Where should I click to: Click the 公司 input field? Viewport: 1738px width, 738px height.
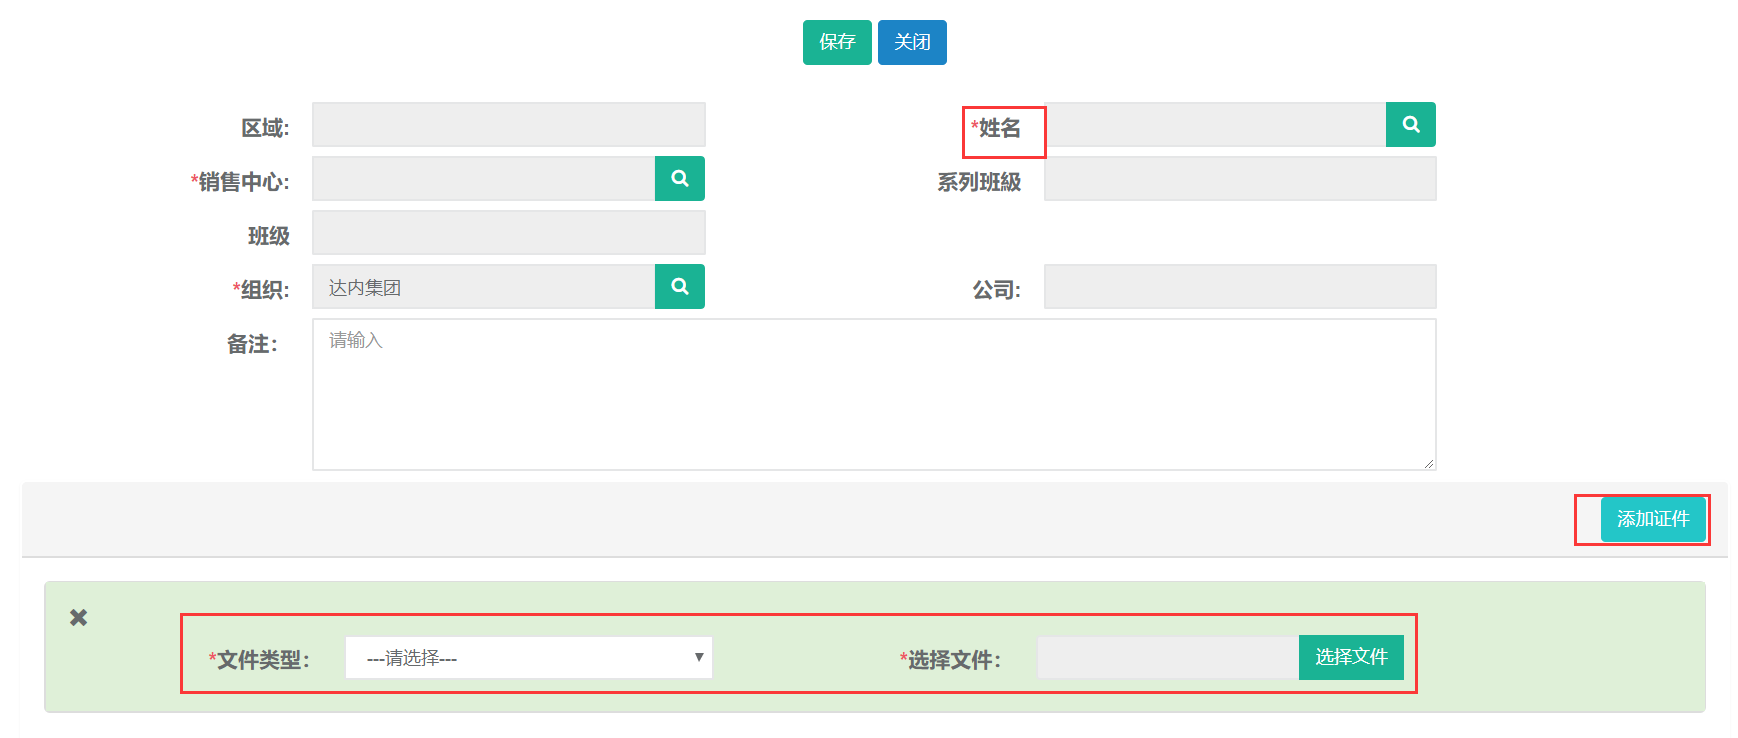coord(1239,287)
